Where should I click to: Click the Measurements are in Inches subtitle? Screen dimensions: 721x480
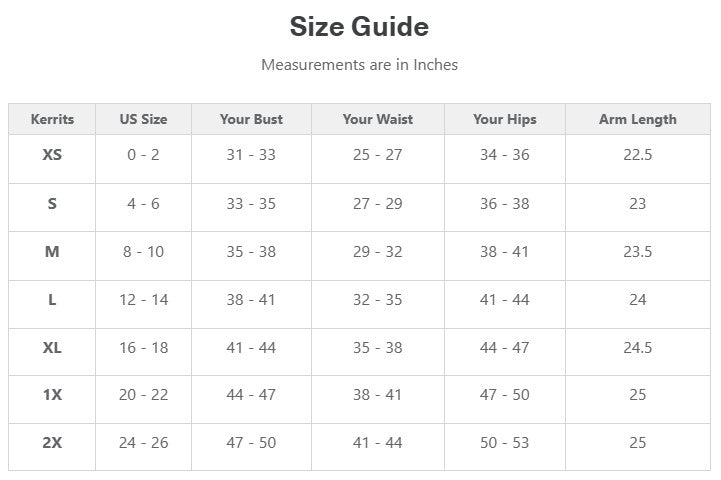coord(359,65)
